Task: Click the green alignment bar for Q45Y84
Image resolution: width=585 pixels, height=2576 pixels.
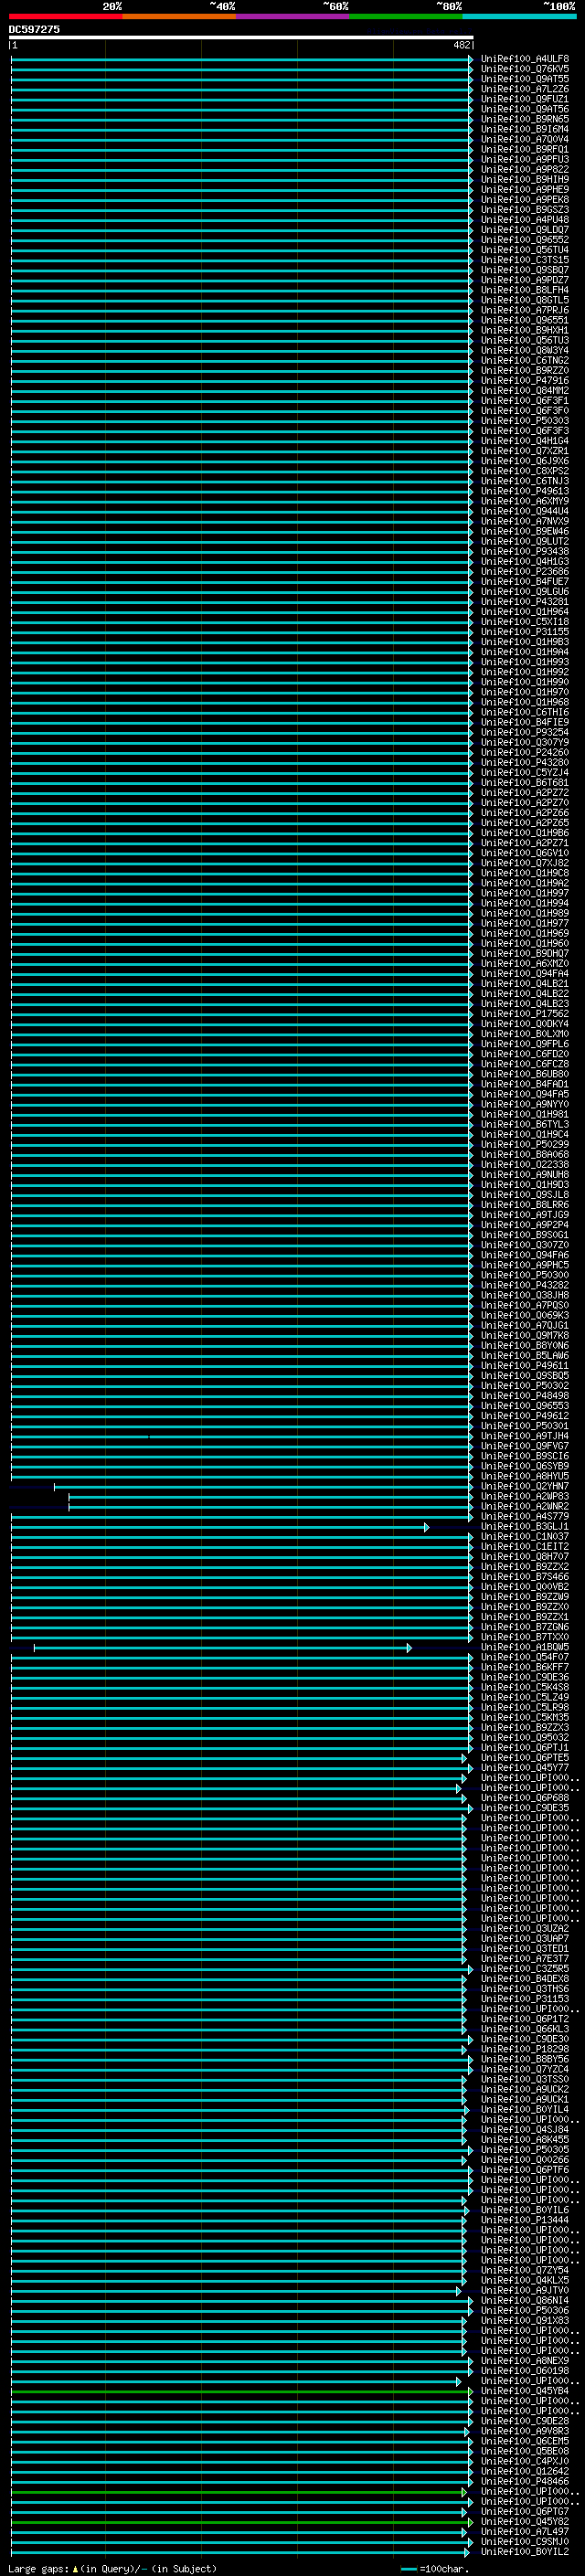Action: coord(241,2391)
